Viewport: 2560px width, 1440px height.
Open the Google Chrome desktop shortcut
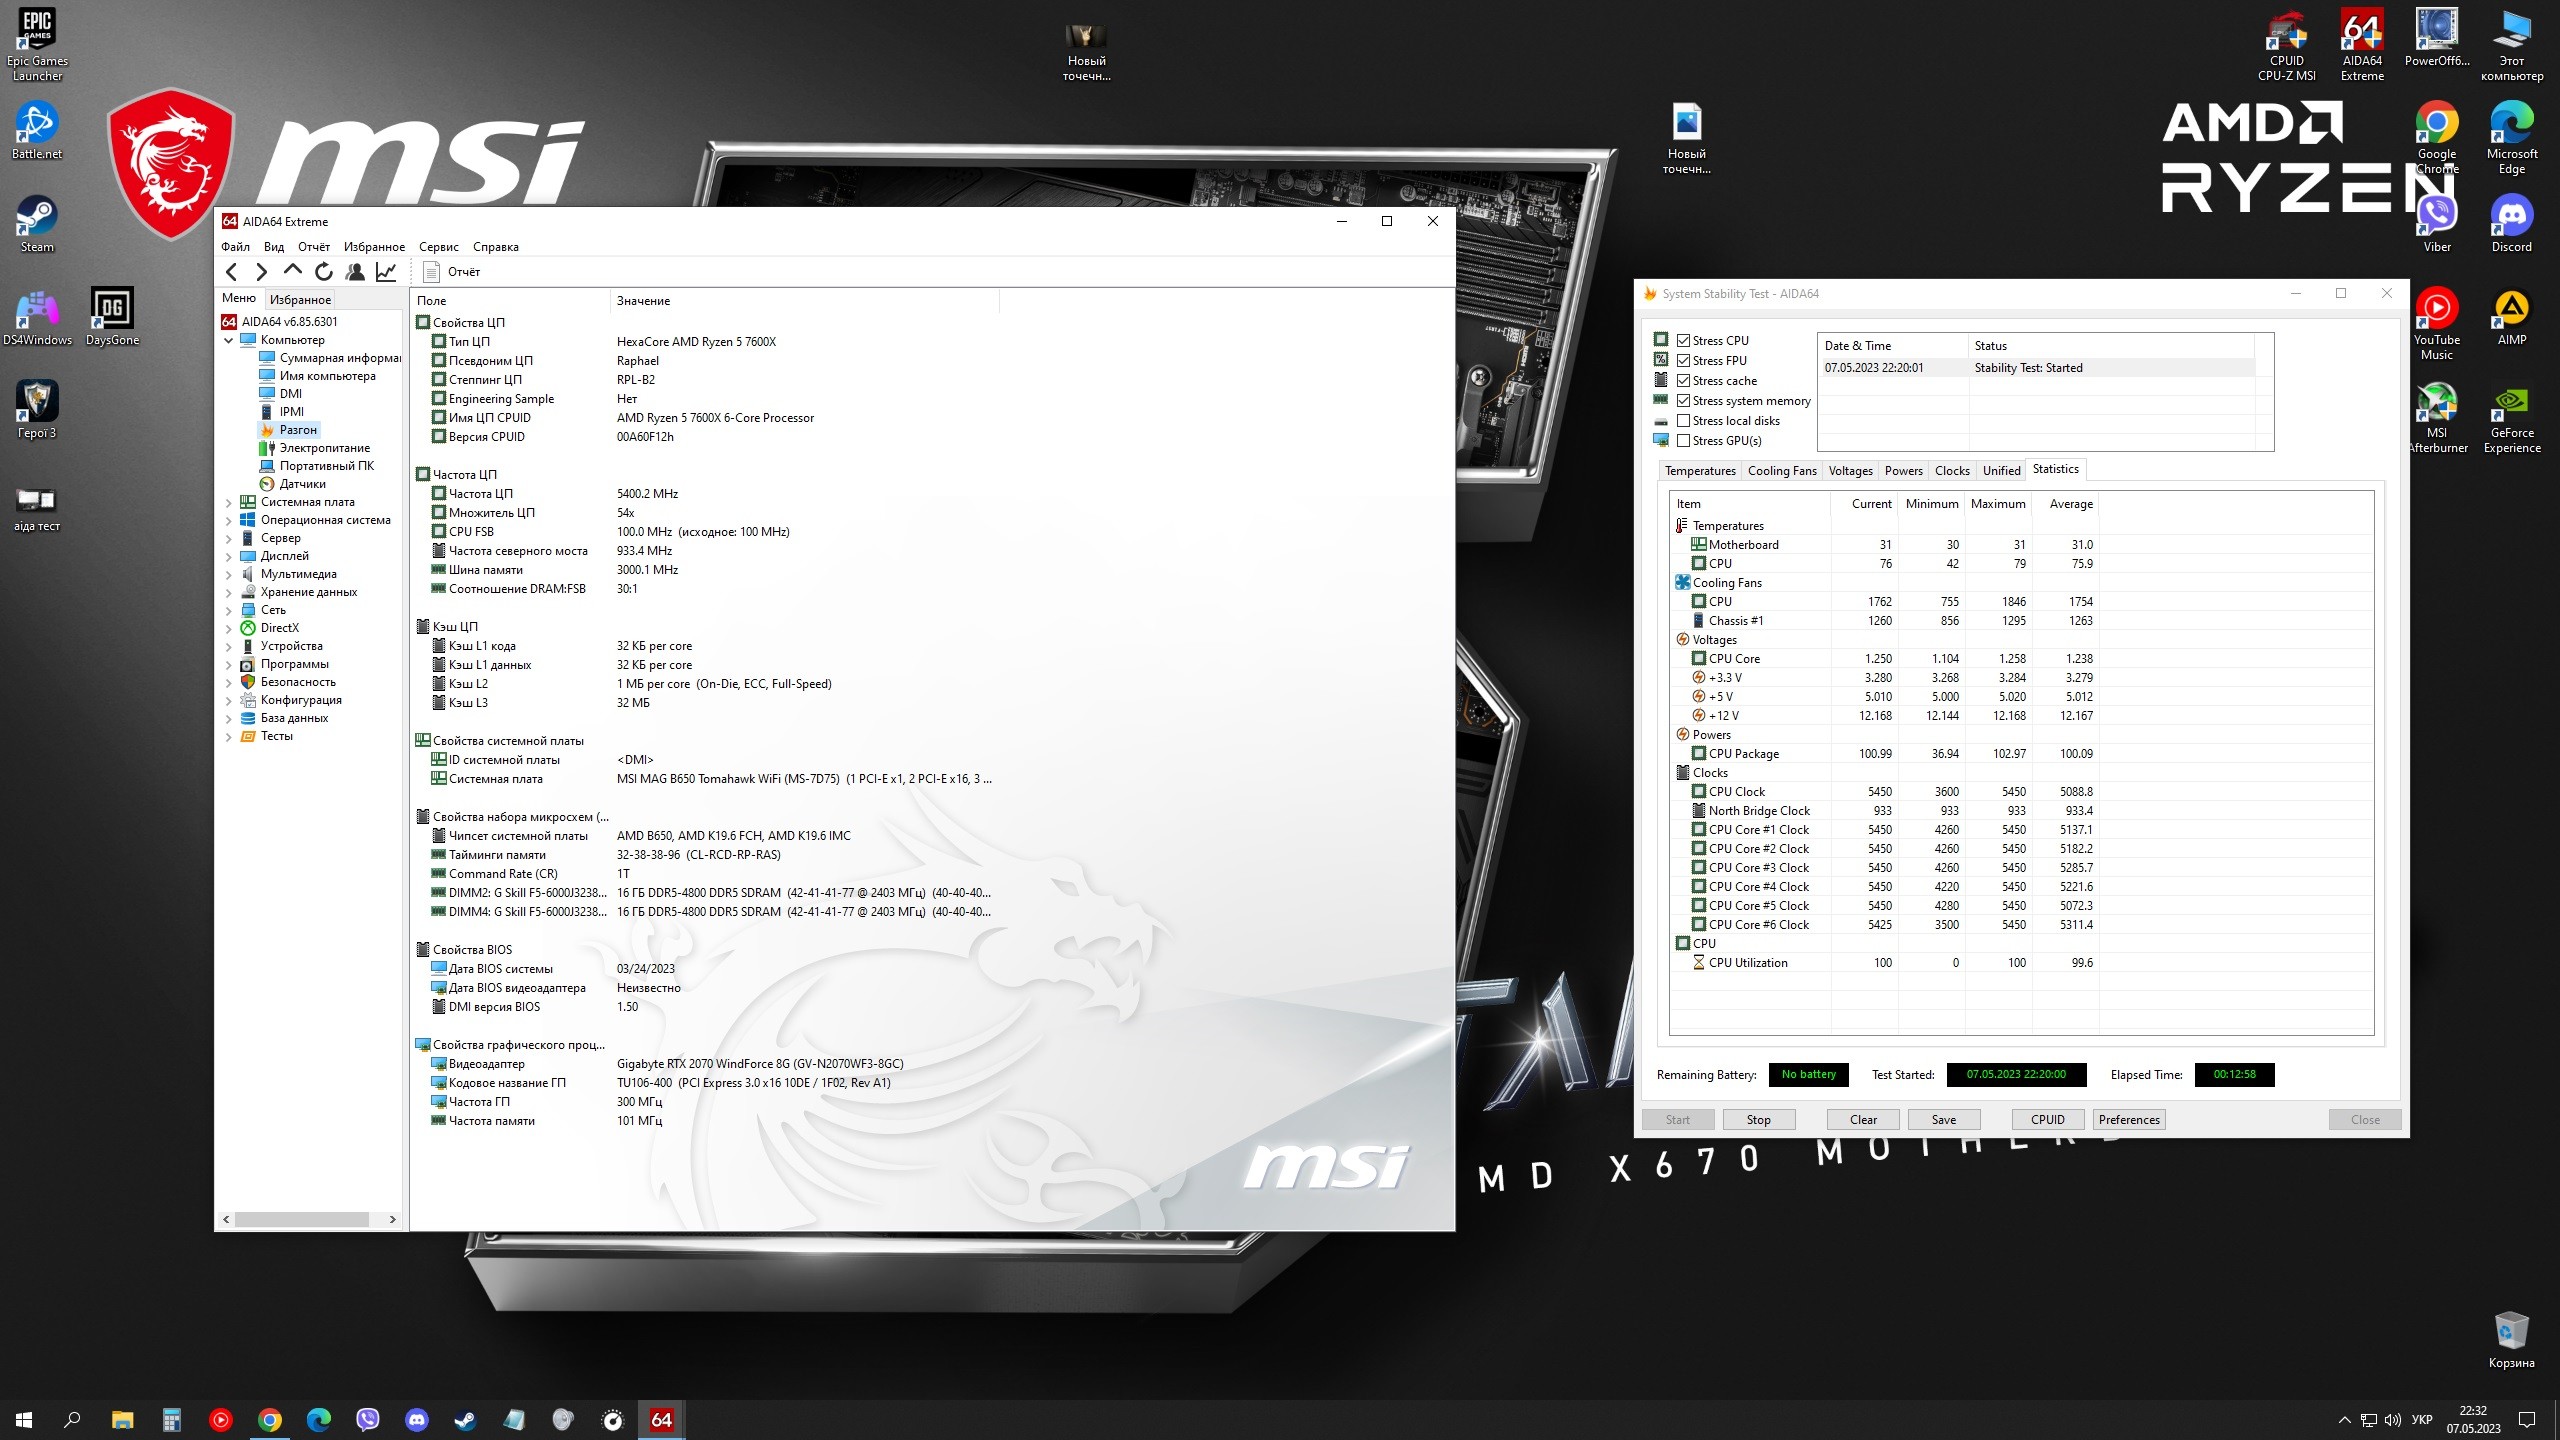click(x=2437, y=138)
